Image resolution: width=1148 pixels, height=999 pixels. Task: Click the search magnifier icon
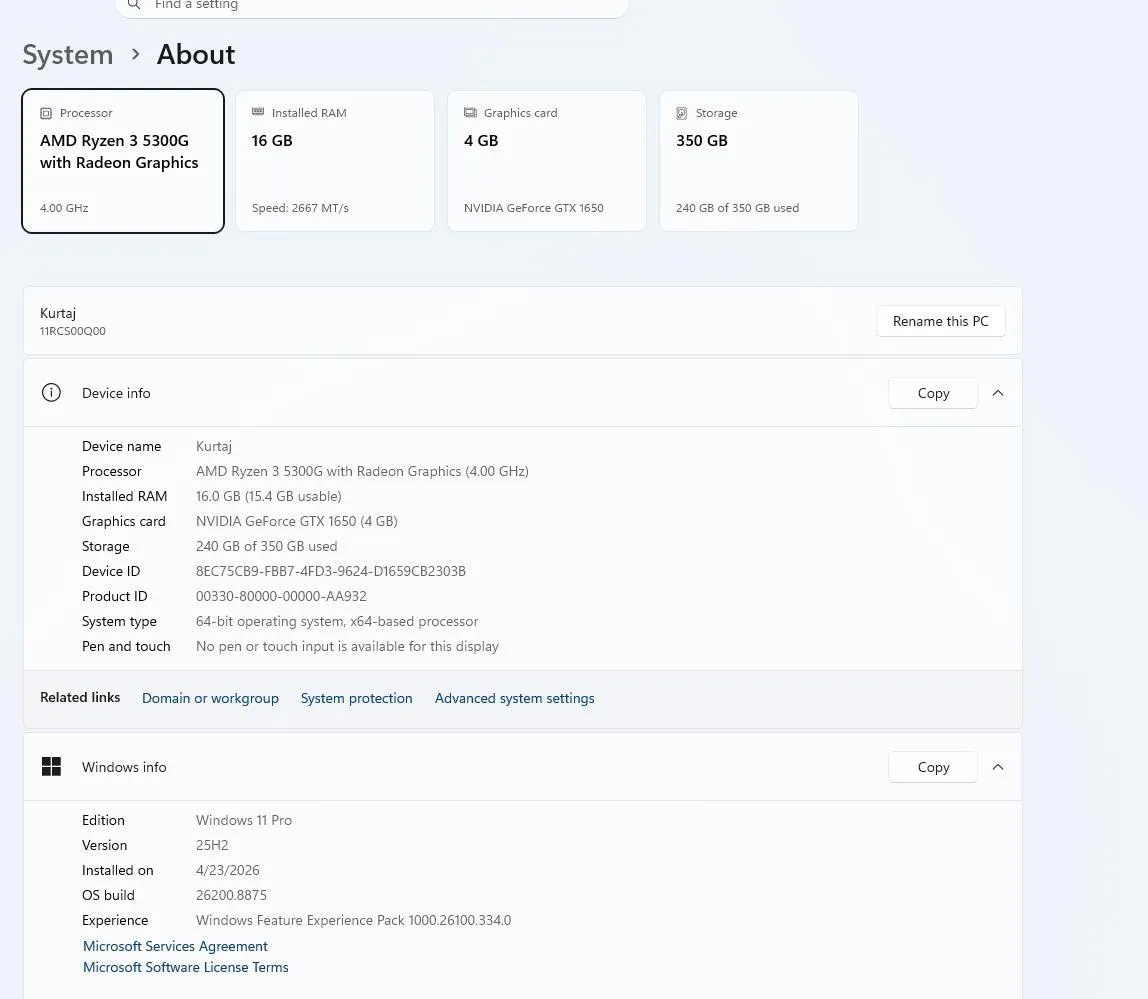pyautogui.click(x=134, y=4)
